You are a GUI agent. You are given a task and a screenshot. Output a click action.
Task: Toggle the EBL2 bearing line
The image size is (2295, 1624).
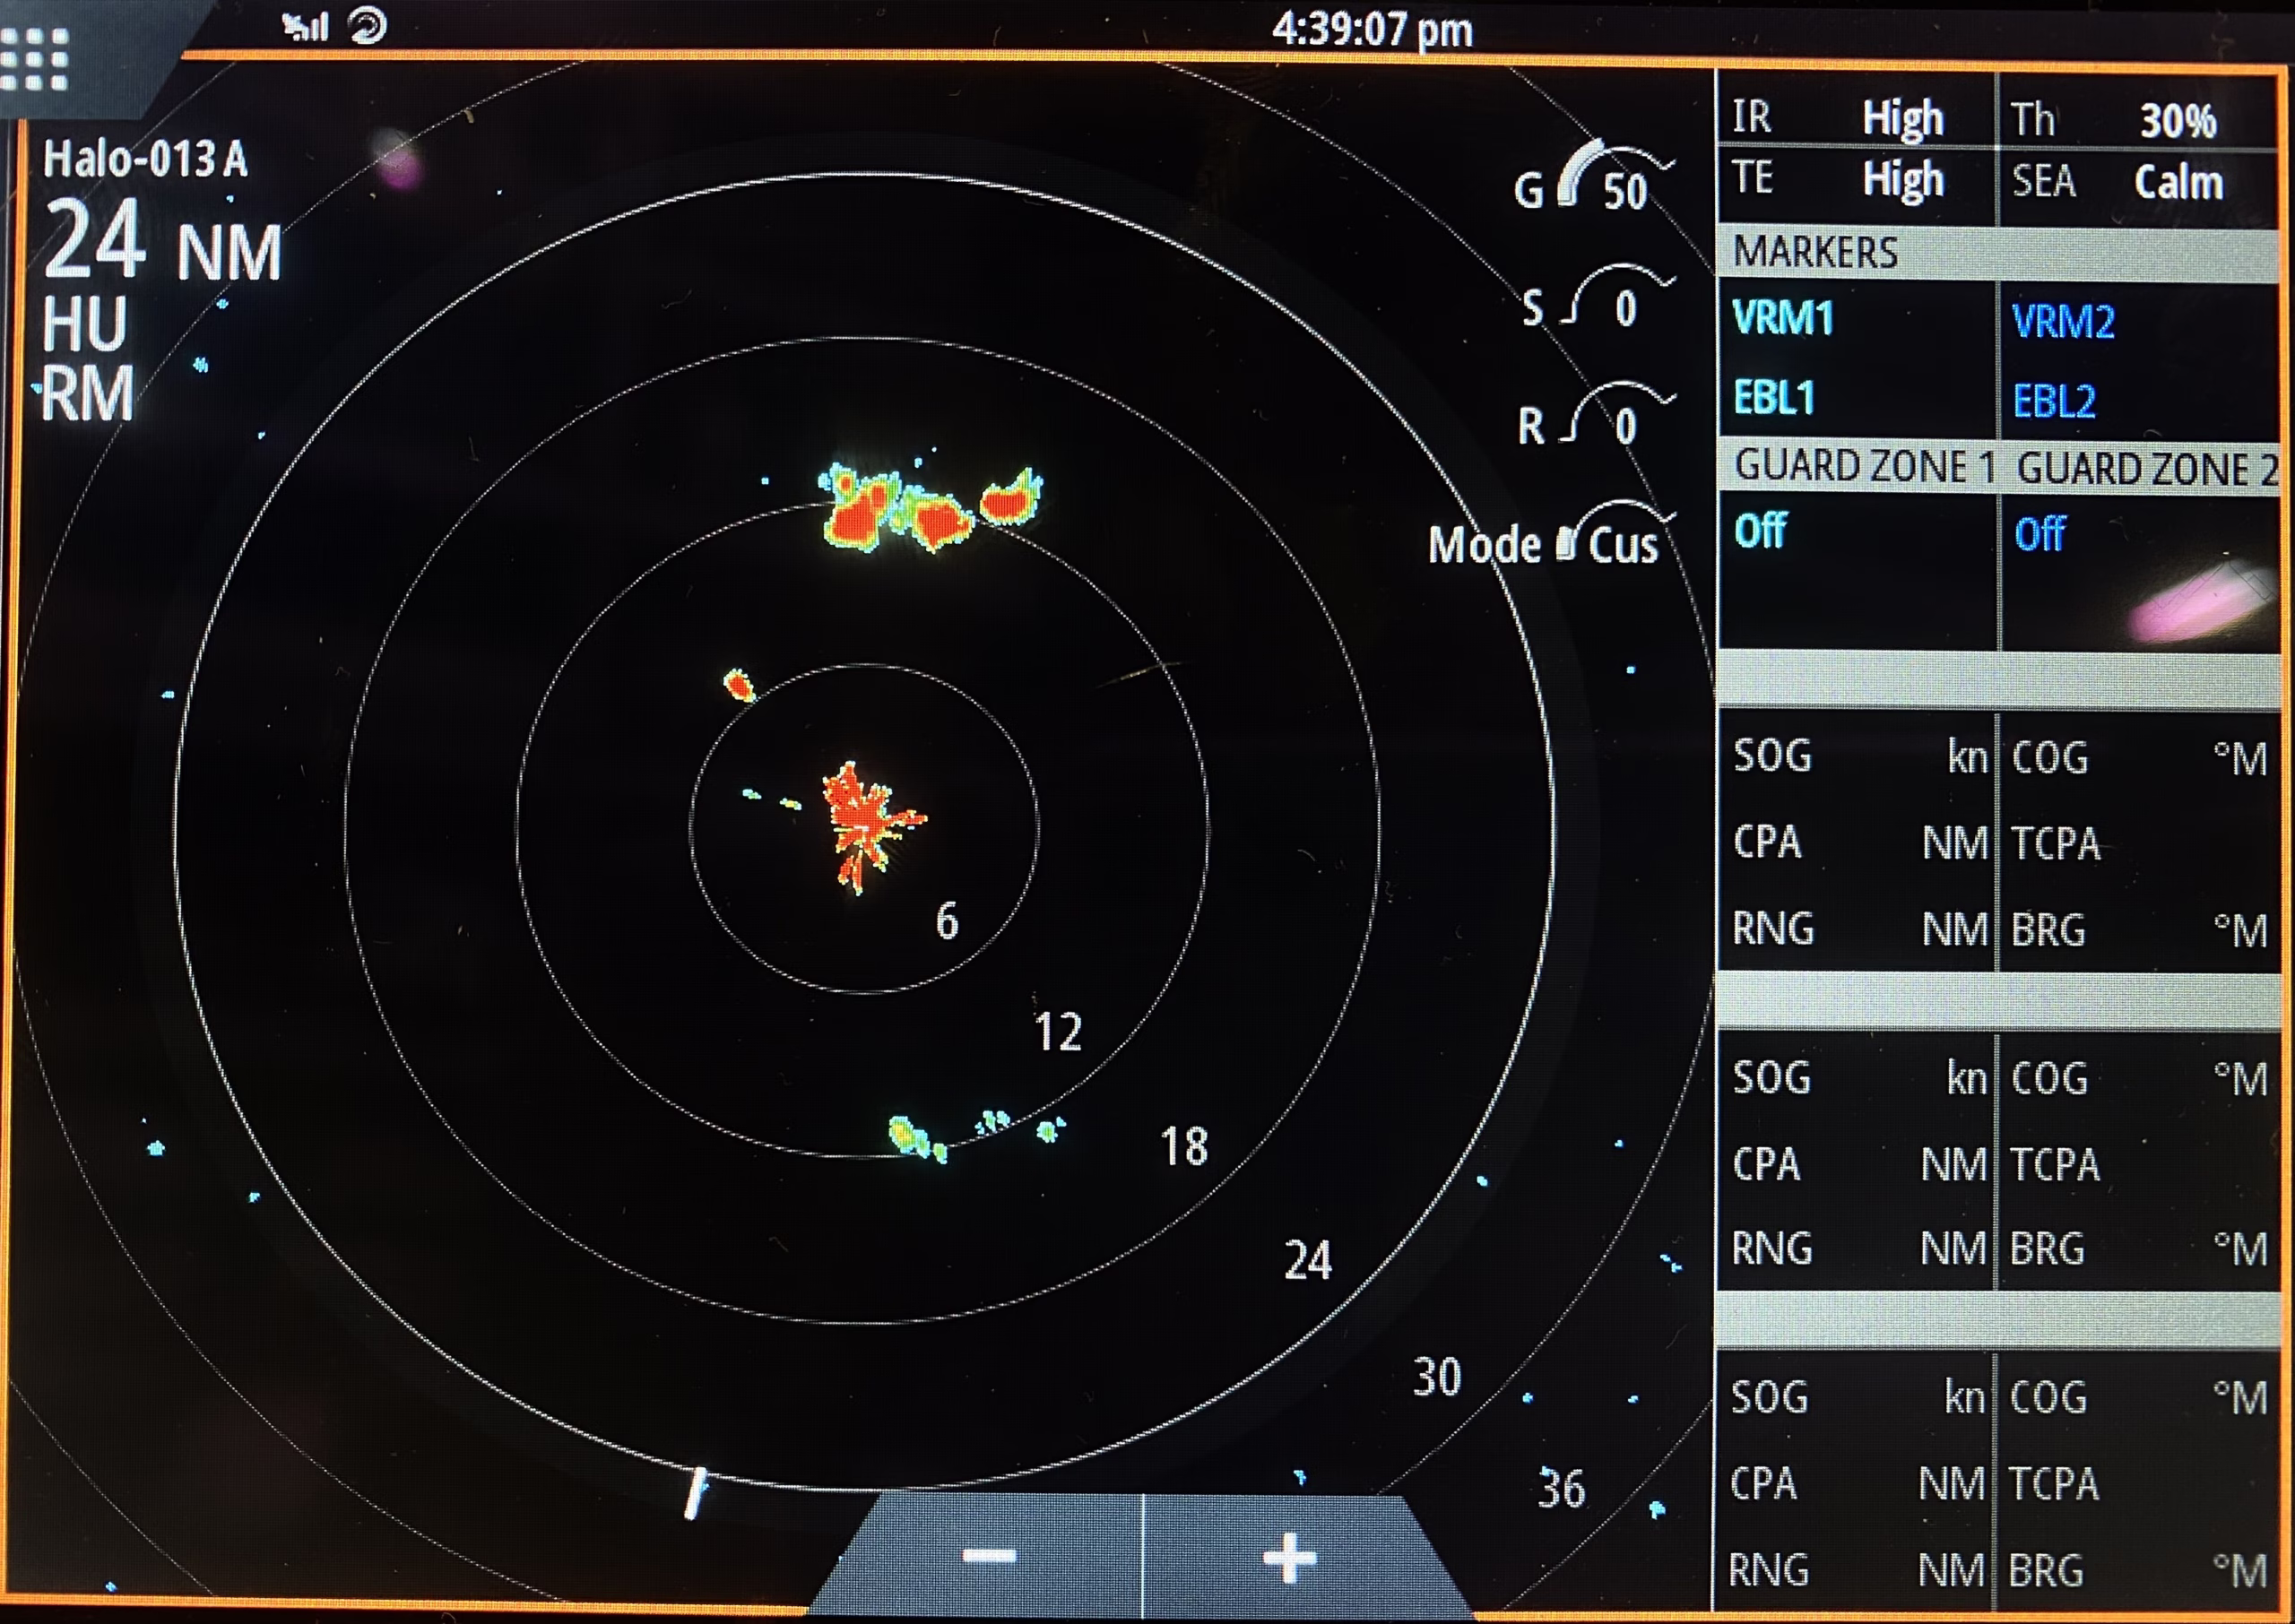click(x=2054, y=401)
